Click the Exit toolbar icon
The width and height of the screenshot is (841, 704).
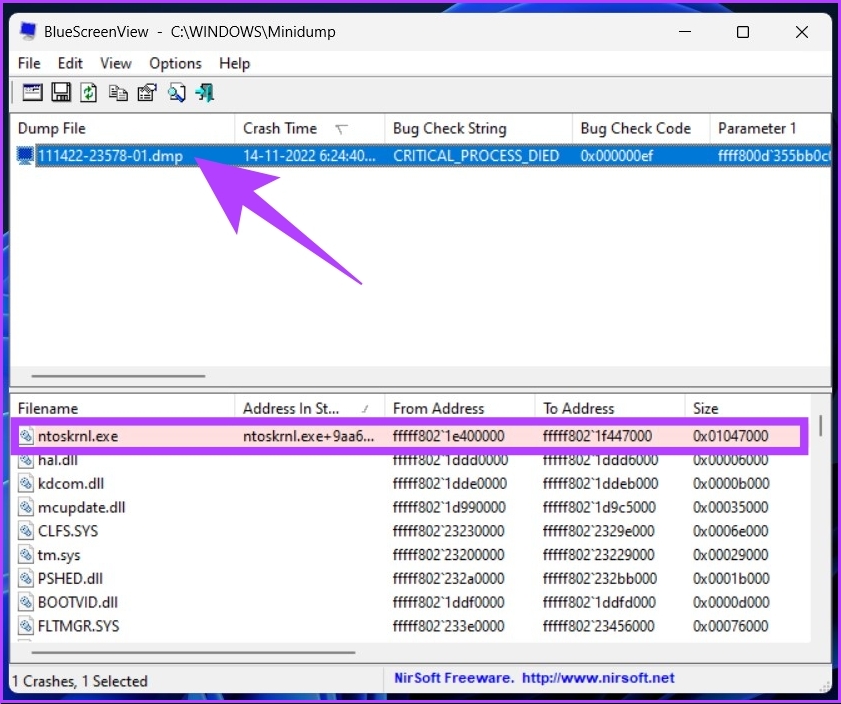[x=205, y=93]
